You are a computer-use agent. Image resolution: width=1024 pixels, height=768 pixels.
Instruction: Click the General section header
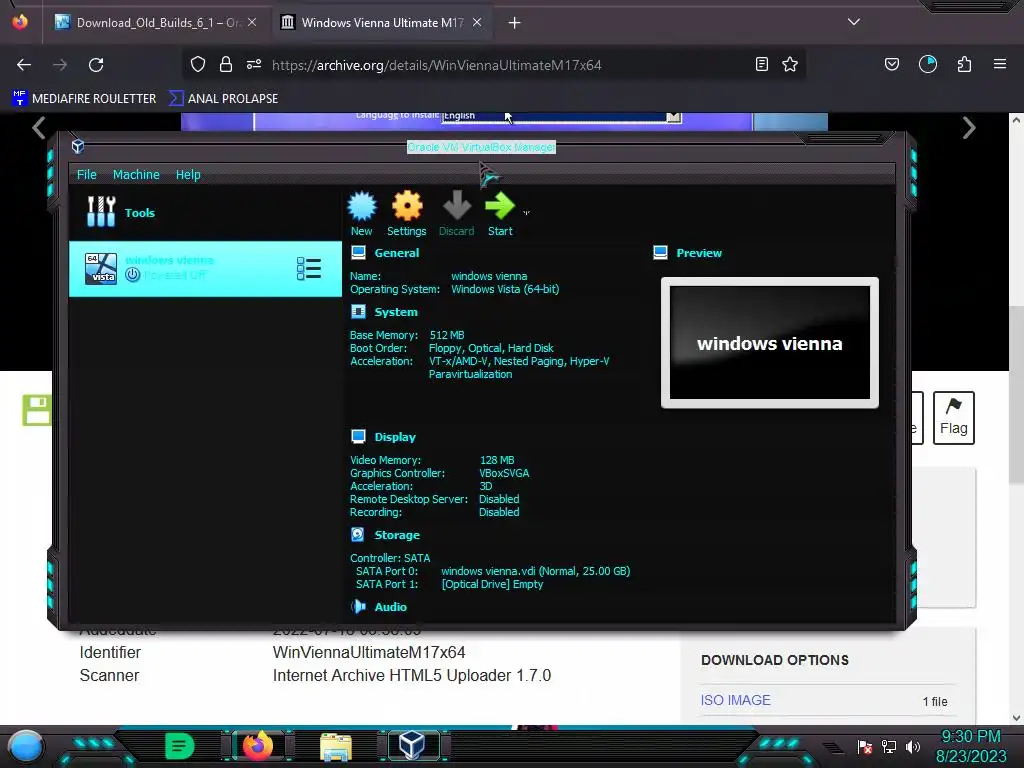[x=396, y=253]
